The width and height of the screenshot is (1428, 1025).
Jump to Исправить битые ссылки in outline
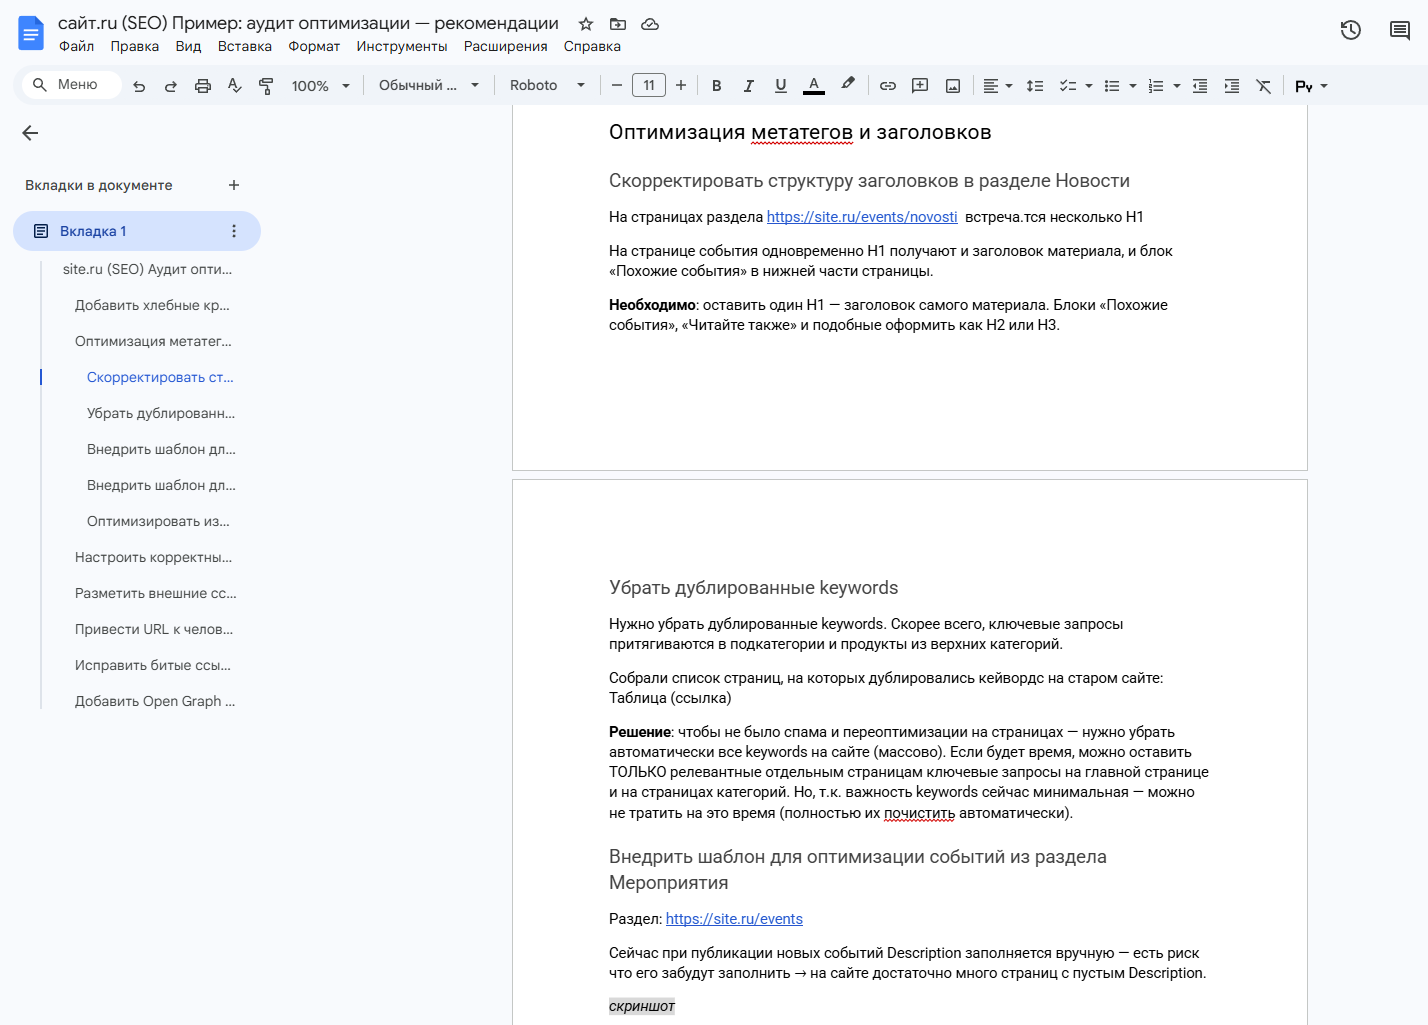152,665
